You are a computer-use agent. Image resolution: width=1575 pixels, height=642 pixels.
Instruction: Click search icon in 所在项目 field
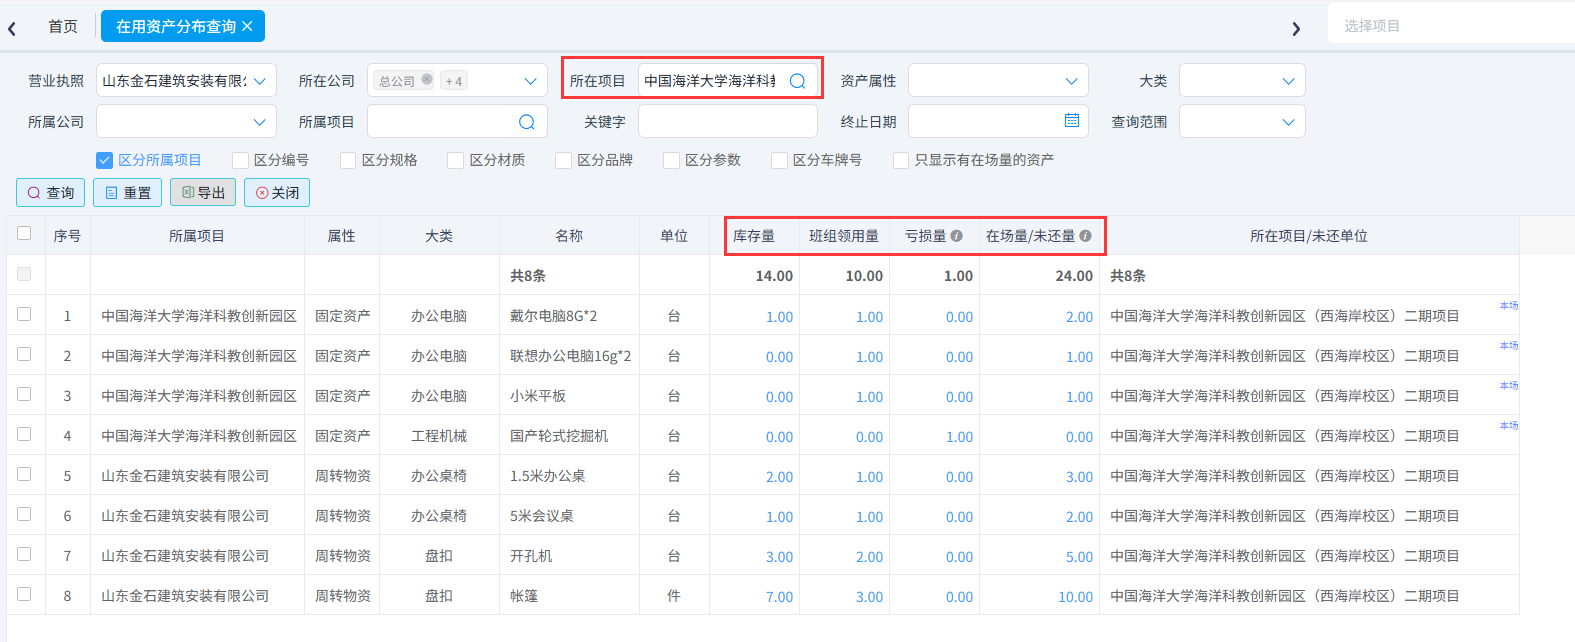point(797,81)
